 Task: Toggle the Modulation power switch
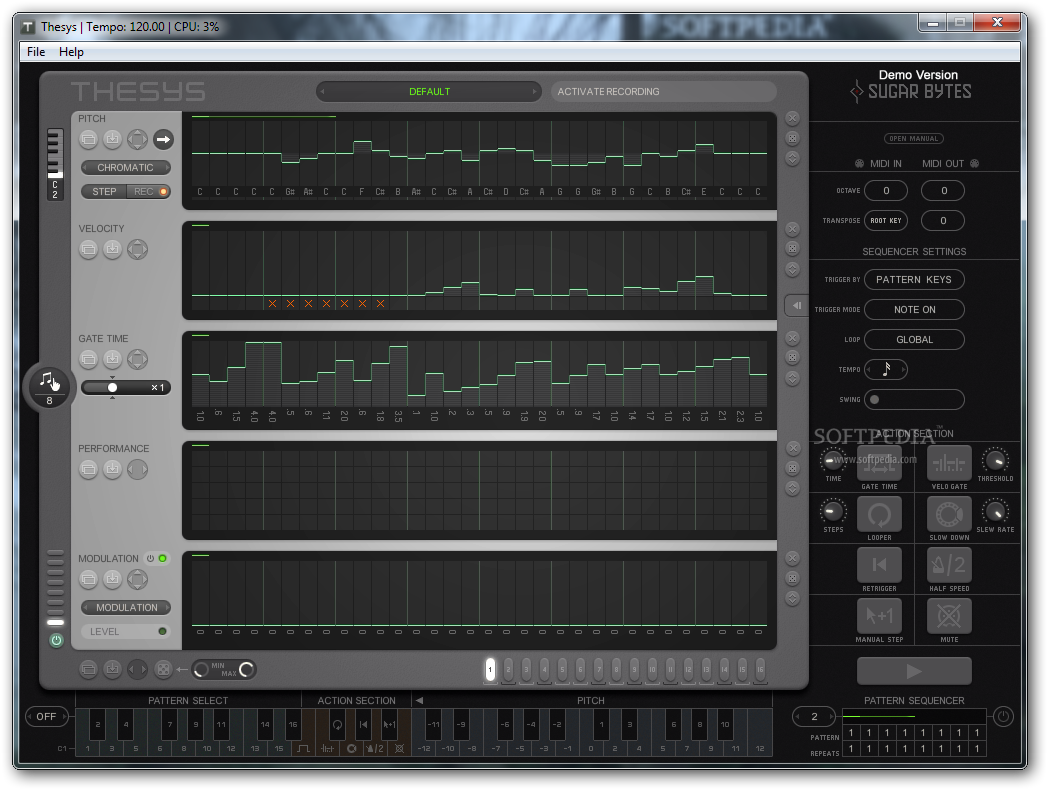click(x=150, y=559)
